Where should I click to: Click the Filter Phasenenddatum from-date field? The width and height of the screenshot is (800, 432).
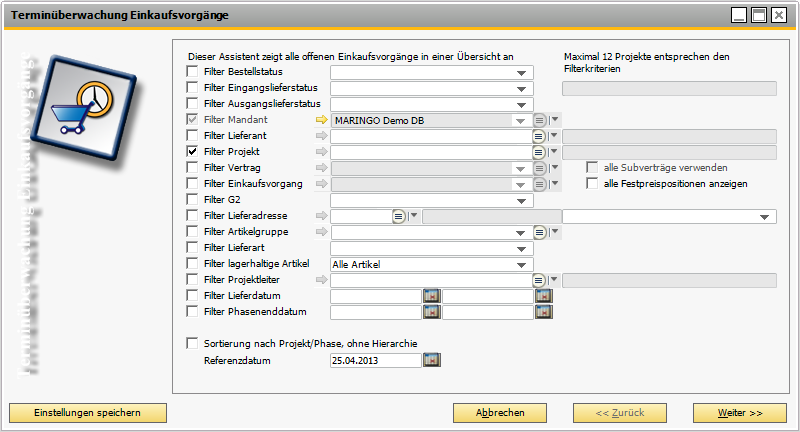point(376,312)
